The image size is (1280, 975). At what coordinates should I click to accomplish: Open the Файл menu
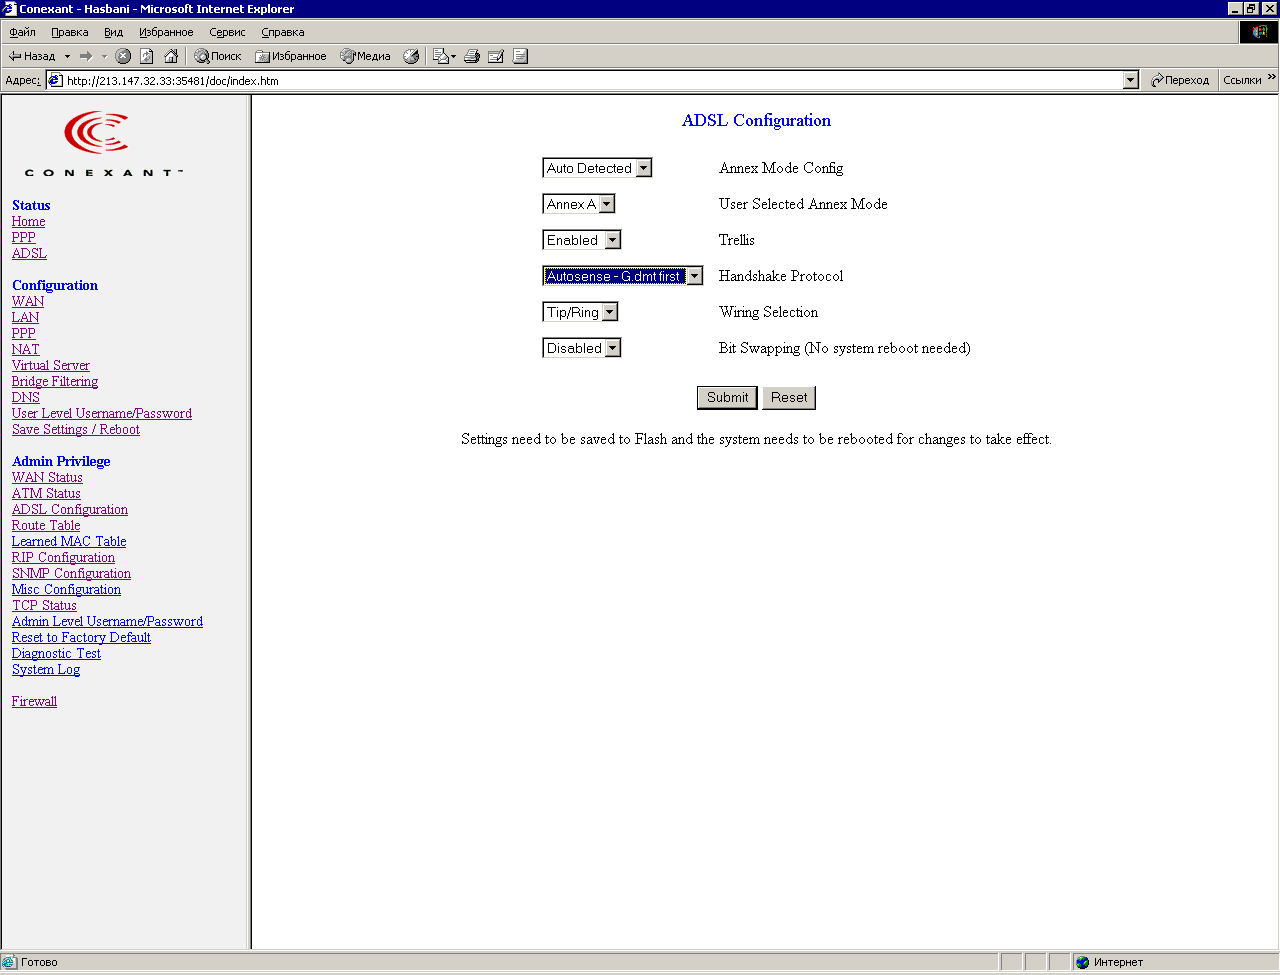point(22,32)
